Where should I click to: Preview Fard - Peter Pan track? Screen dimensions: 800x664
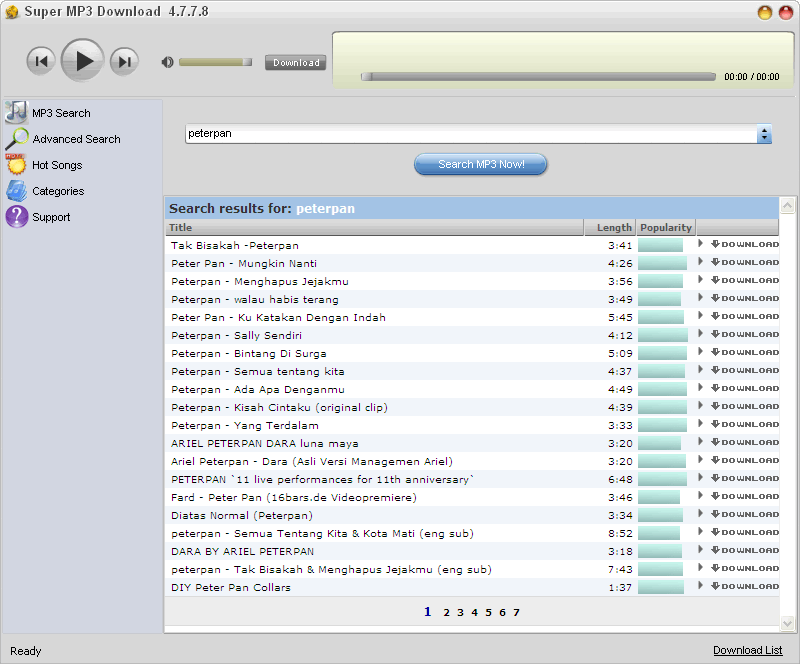[x=701, y=496]
